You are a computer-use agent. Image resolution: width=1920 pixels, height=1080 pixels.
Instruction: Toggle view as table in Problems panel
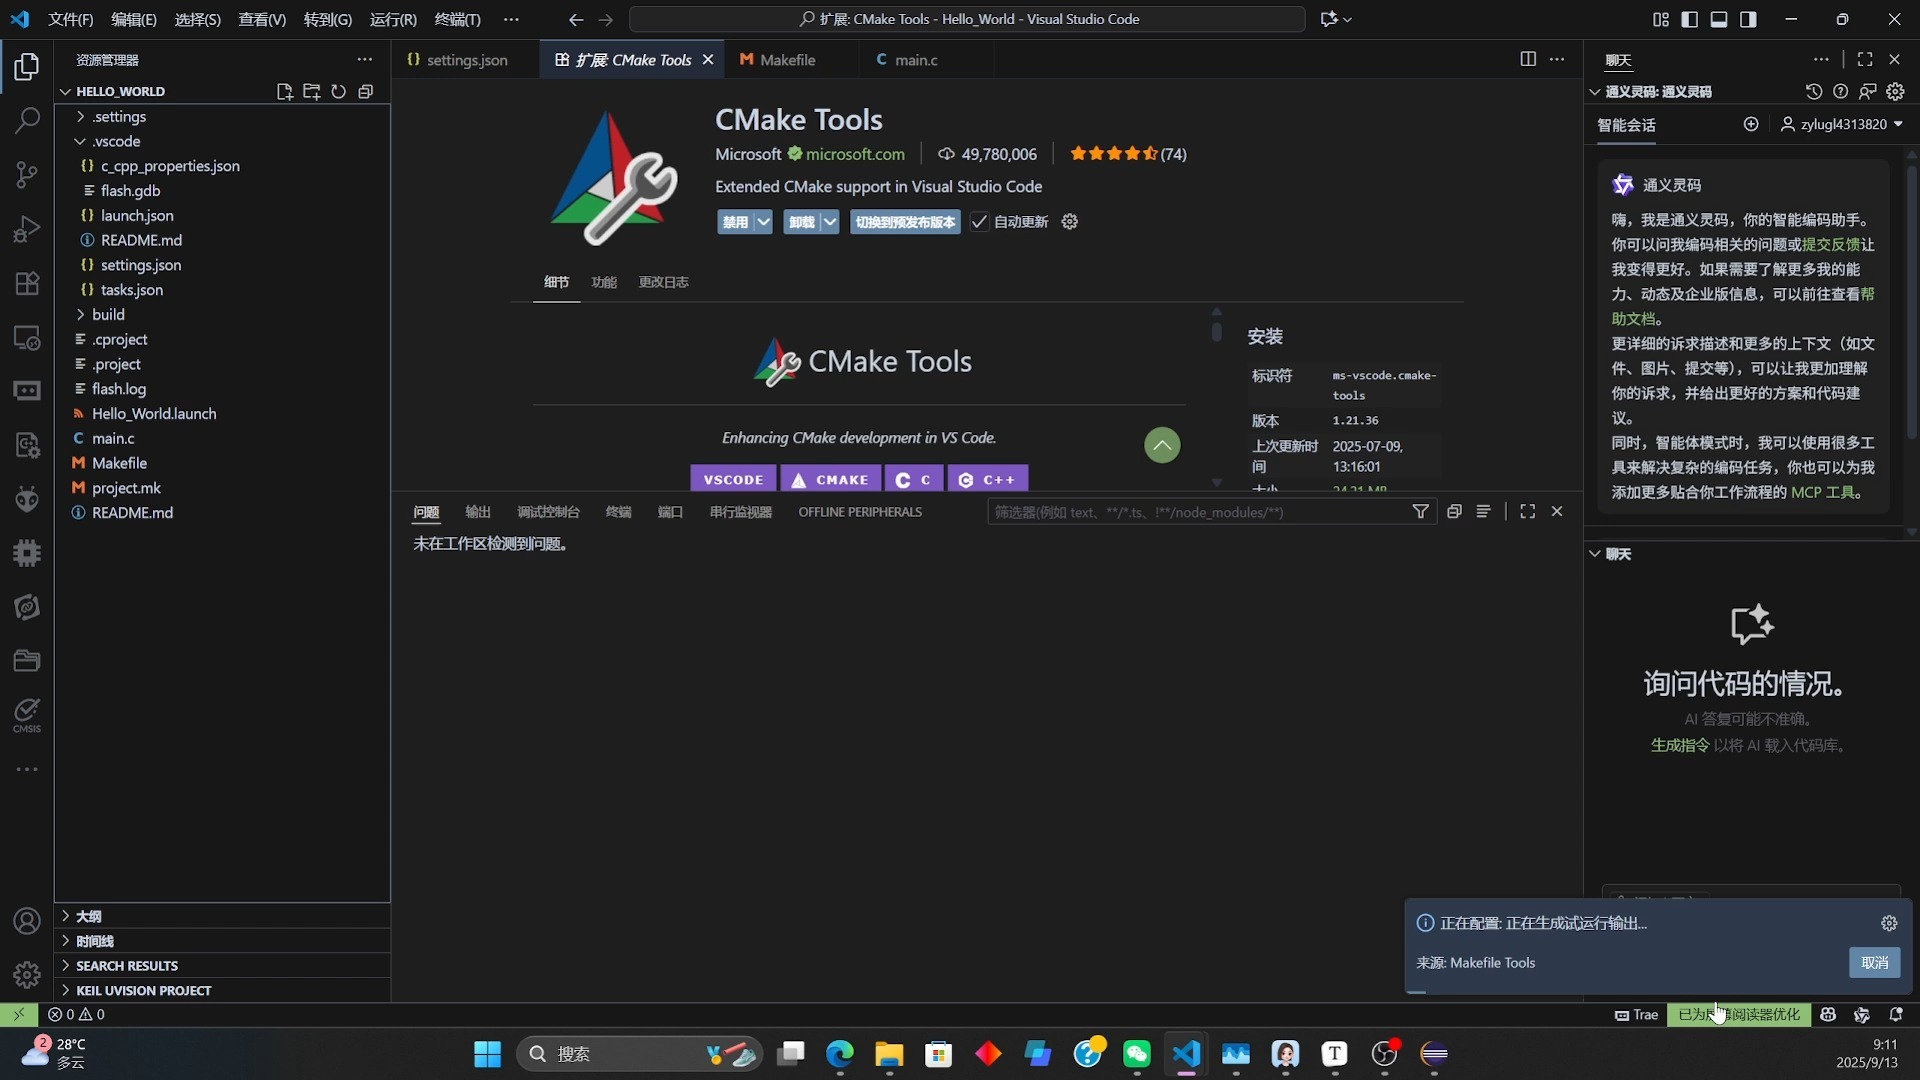pos(1483,512)
